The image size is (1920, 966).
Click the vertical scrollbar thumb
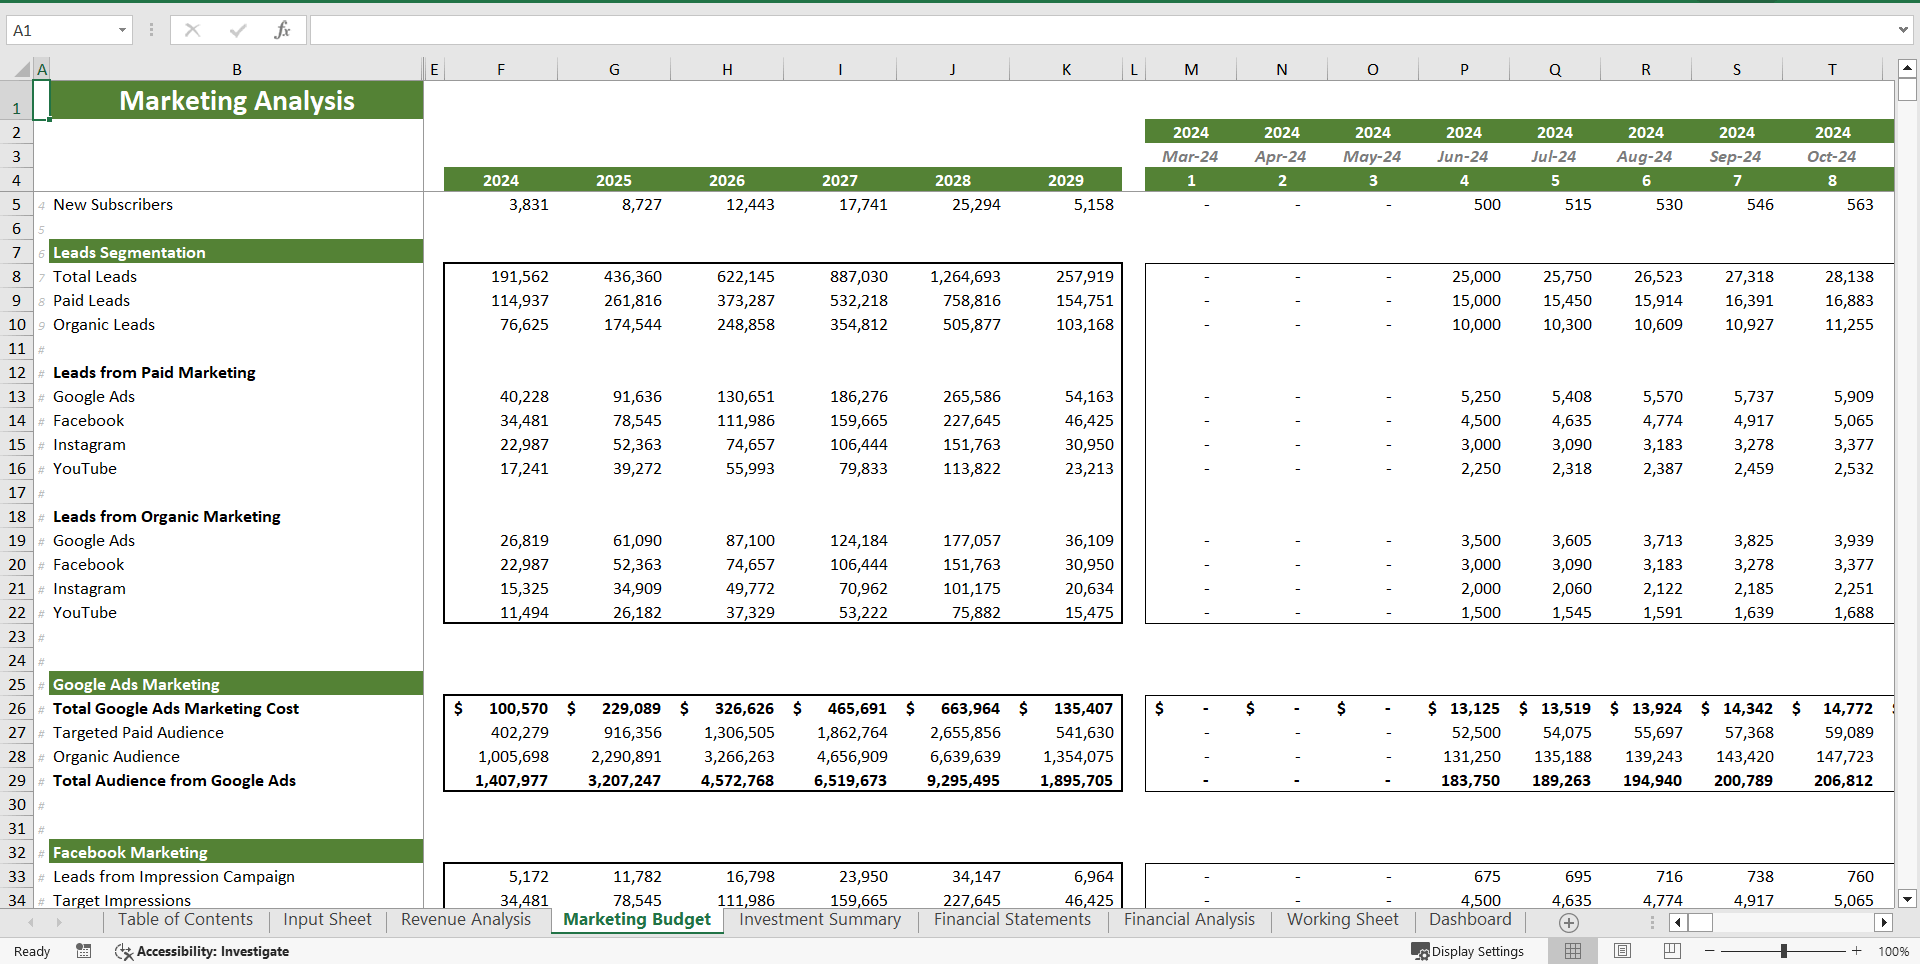[1907, 90]
